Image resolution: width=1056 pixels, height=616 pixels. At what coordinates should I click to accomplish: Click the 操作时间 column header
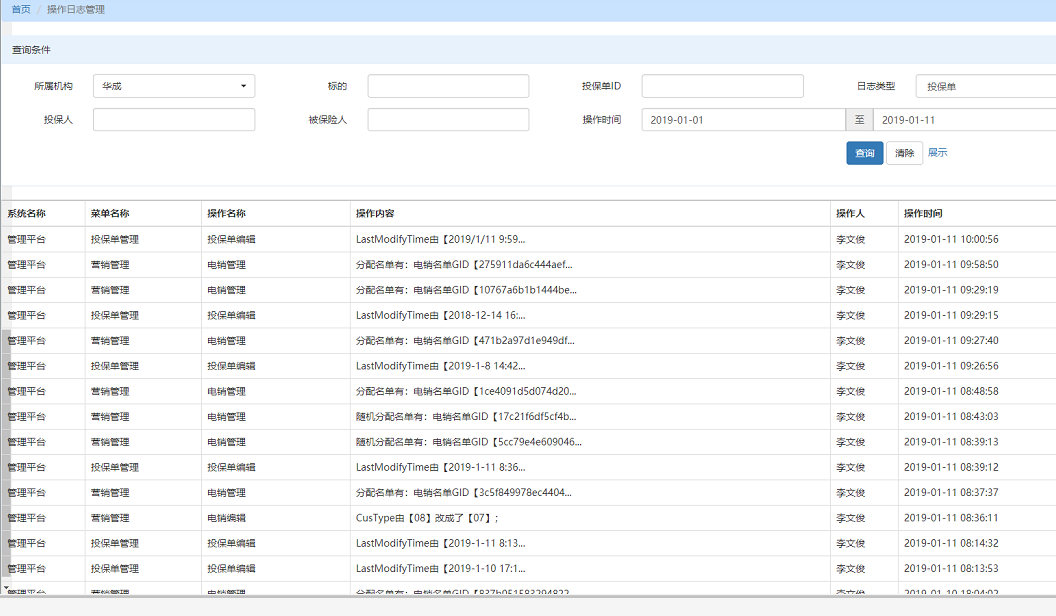point(923,214)
